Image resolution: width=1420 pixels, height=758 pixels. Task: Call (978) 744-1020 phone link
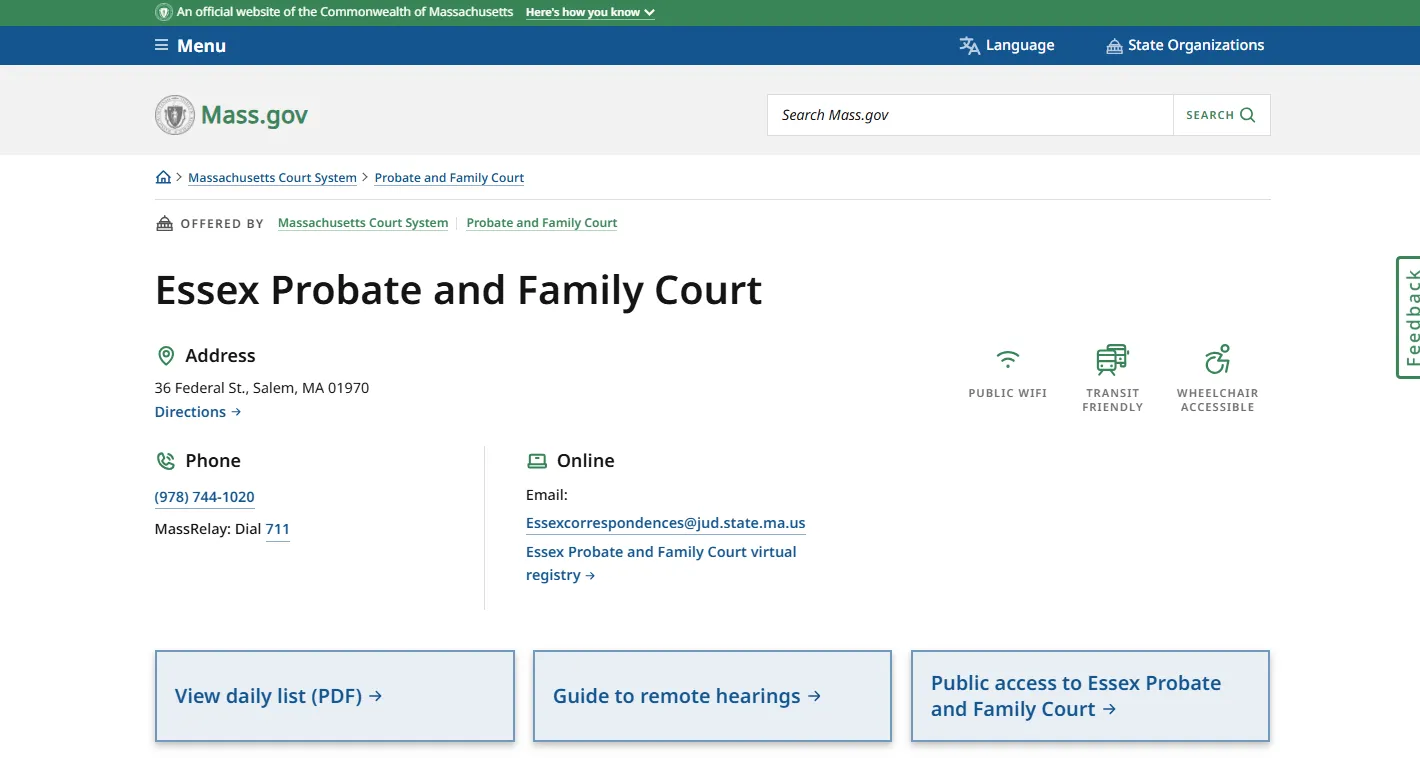(204, 497)
